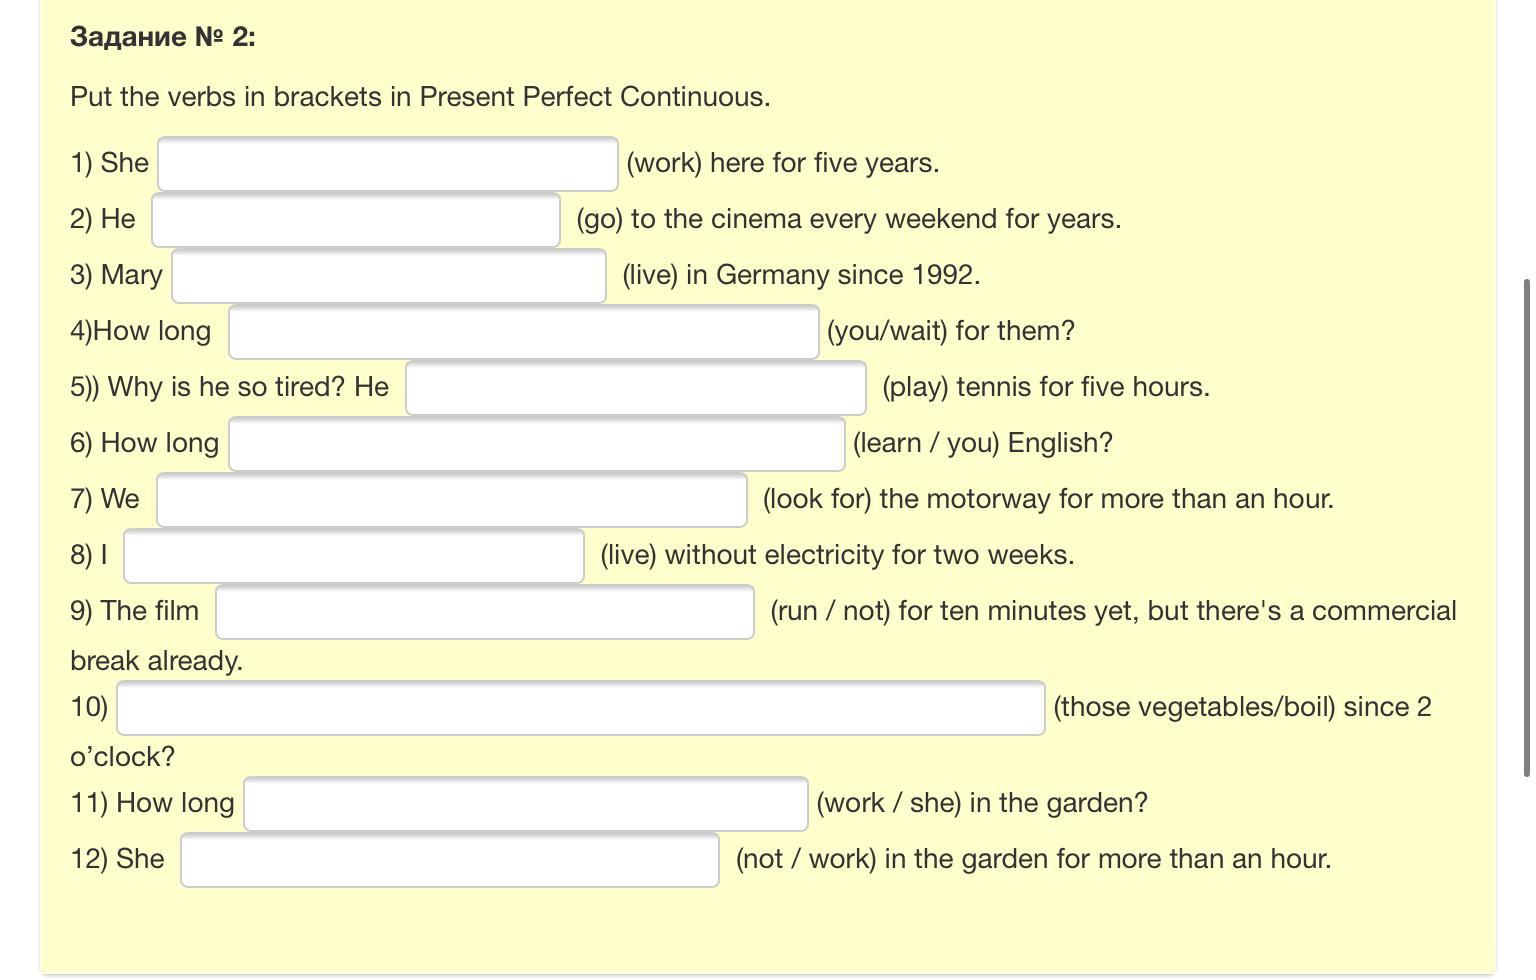
Task: Click the "Put the verbs in brackets" instruction
Action: tap(420, 97)
